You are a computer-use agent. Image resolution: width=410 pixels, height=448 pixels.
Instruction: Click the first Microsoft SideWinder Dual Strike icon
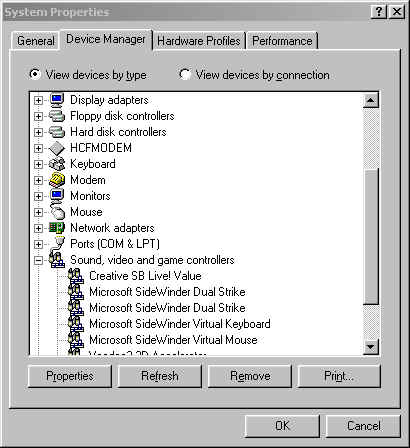76,292
